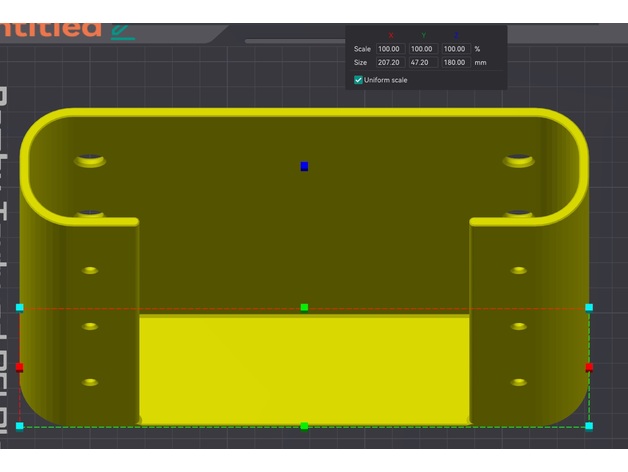
Task: Click the cyan top-right corner scale handle
Action: [588, 307]
